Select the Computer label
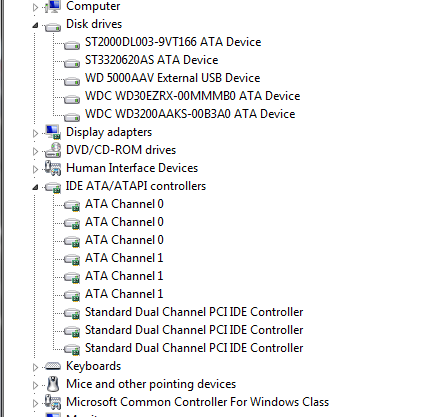The width and height of the screenshot is (446, 417). [x=93, y=6]
